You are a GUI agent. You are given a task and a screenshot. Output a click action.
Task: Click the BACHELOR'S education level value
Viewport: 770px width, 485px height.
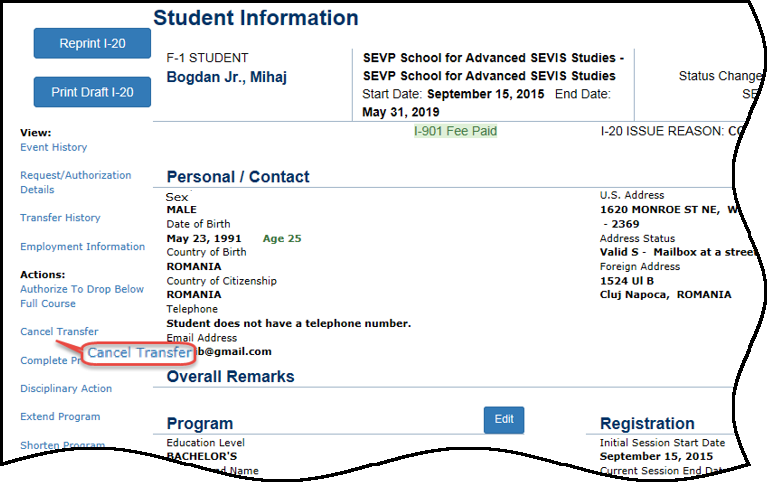[x=202, y=456]
